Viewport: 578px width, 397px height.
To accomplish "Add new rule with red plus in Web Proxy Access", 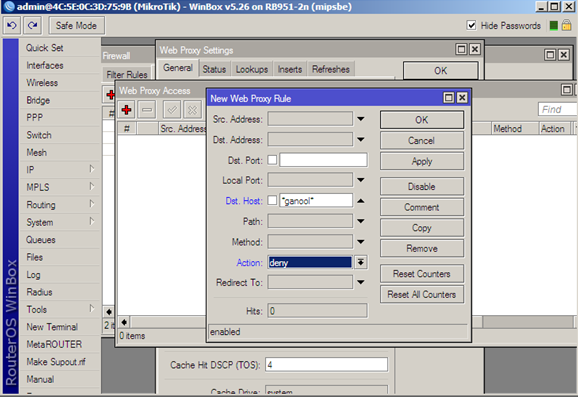I will (x=126, y=109).
